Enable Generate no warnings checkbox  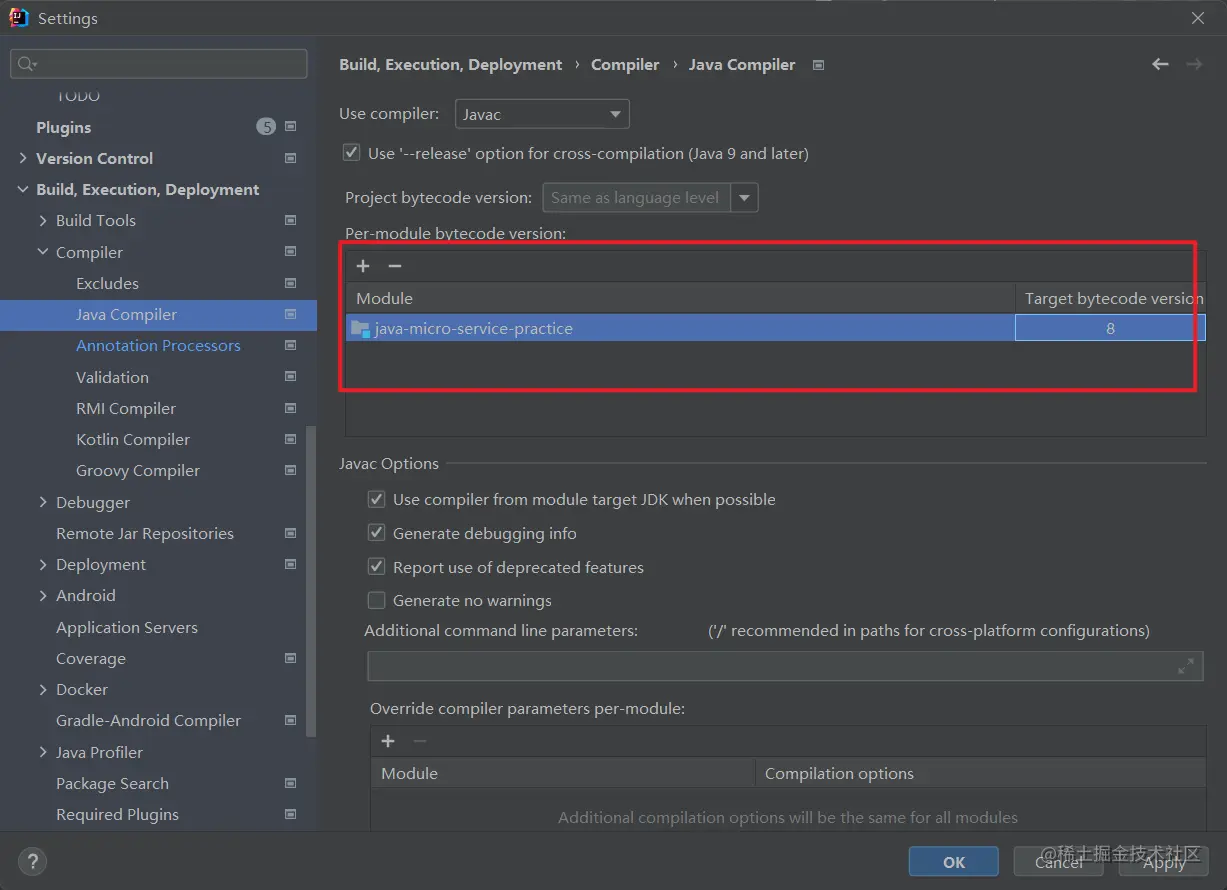(377, 600)
